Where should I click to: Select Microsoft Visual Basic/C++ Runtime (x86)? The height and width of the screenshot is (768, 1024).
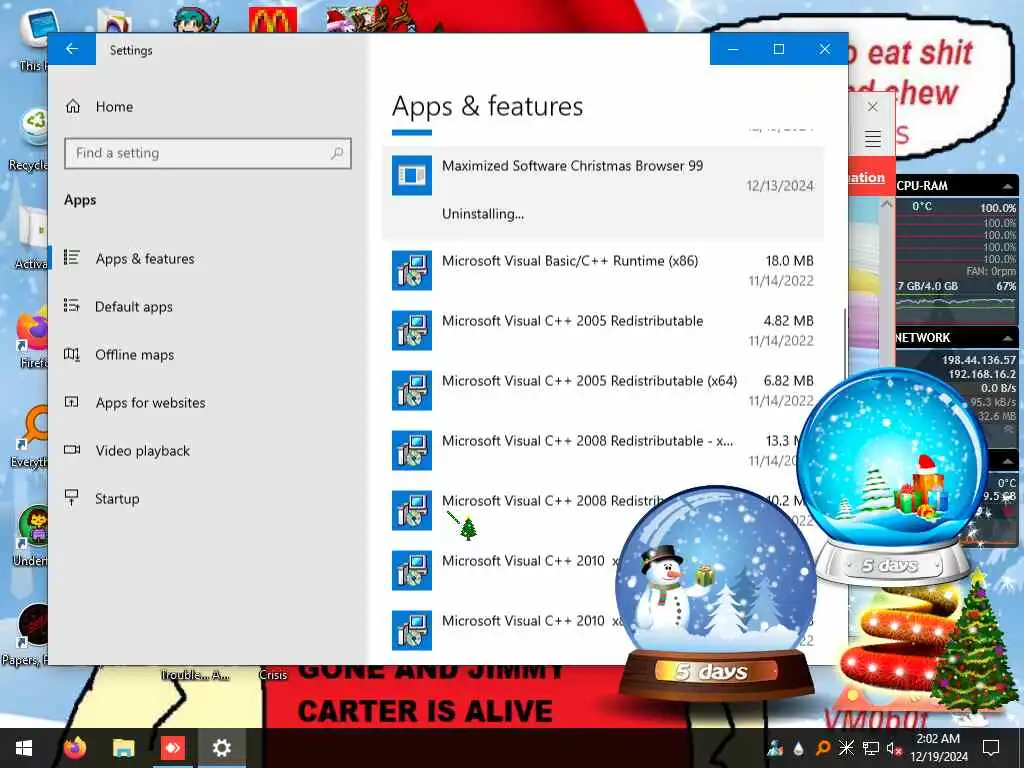[603, 270]
